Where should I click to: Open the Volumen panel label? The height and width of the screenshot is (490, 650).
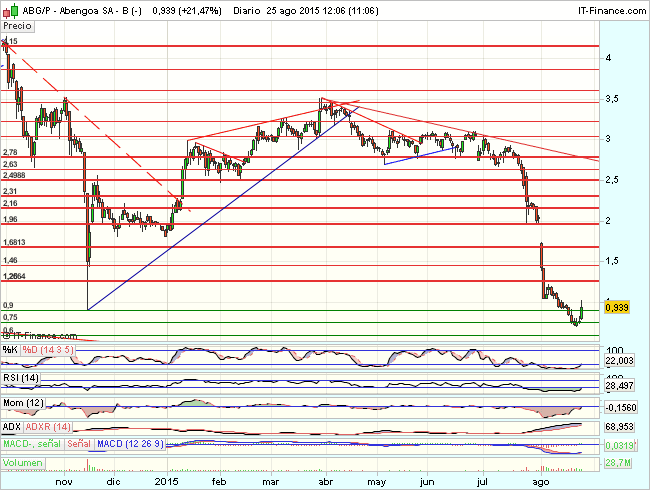pyautogui.click(x=23, y=463)
